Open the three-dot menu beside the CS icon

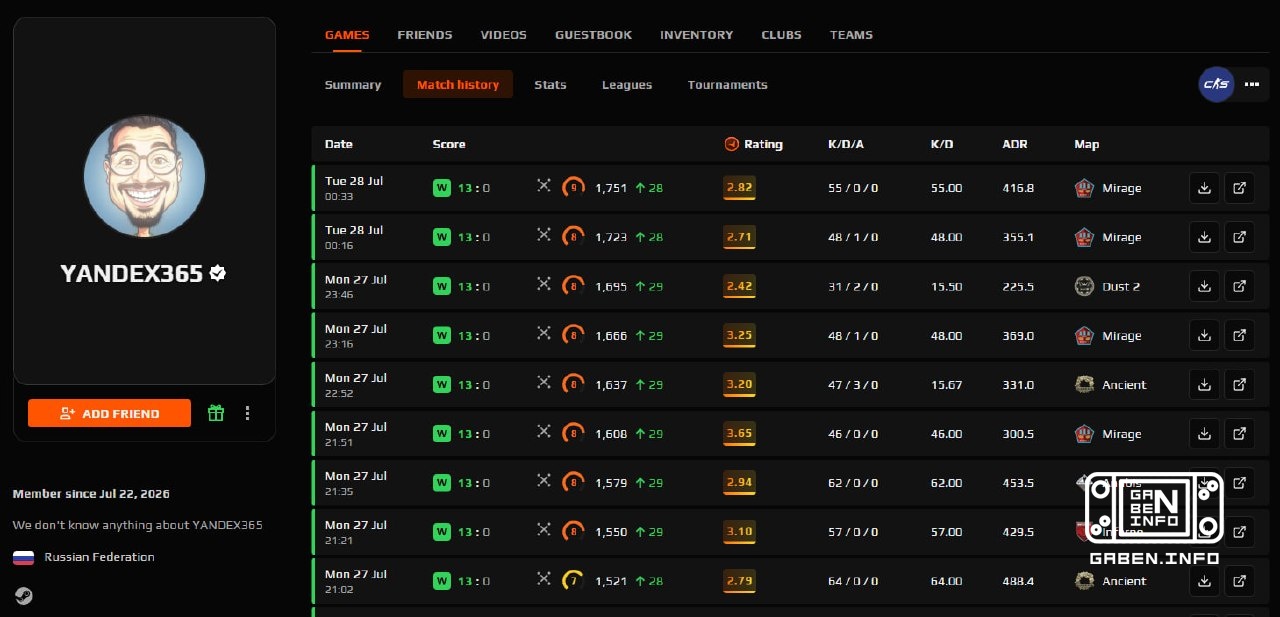click(x=1252, y=85)
